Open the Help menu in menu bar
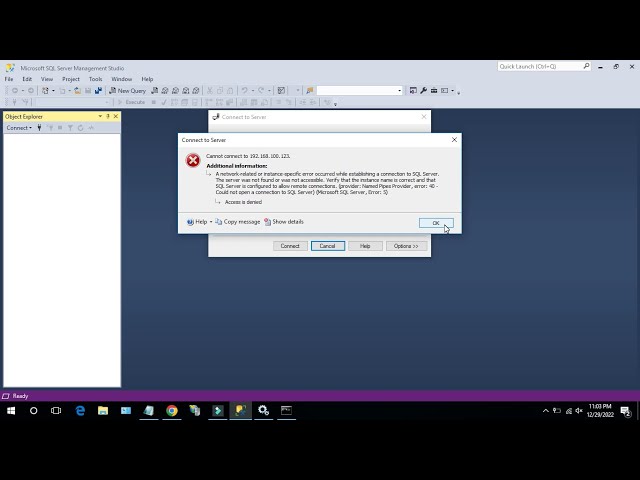The width and height of the screenshot is (640, 480). (147, 79)
